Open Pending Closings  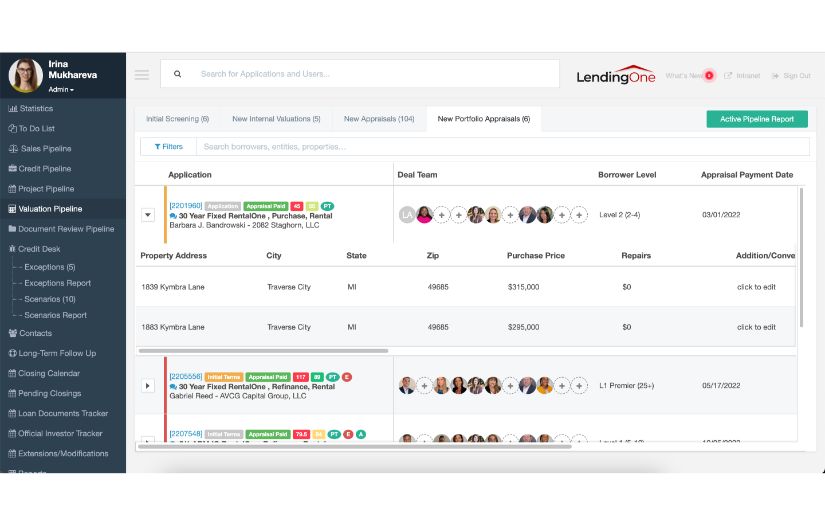coord(45,393)
